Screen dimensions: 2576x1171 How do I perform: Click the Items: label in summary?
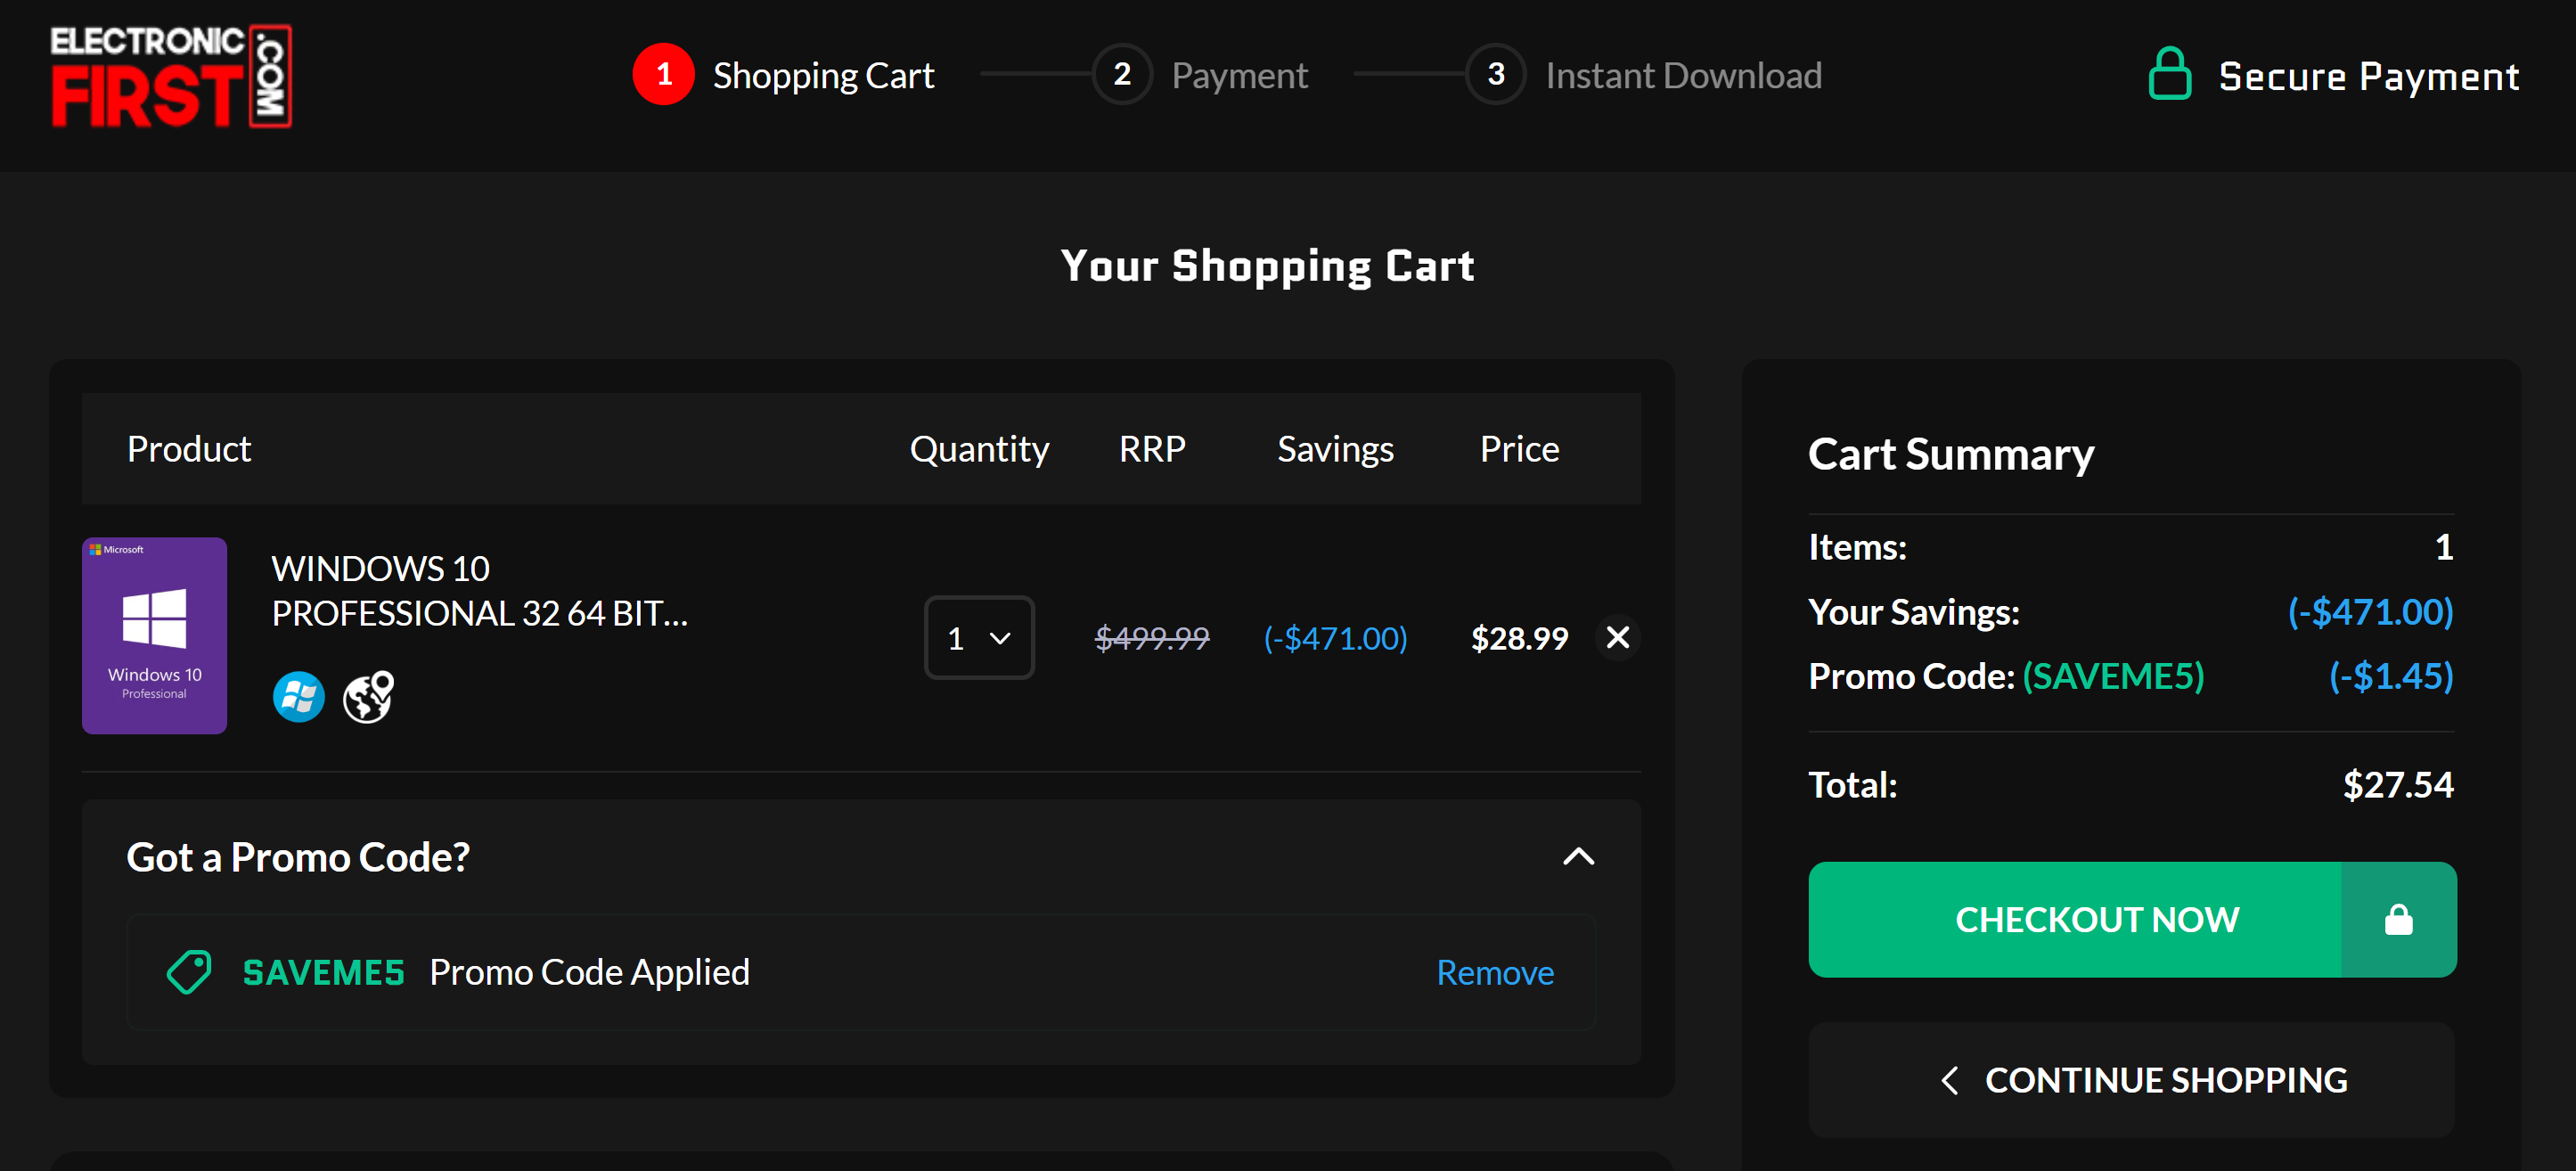tap(1857, 547)
